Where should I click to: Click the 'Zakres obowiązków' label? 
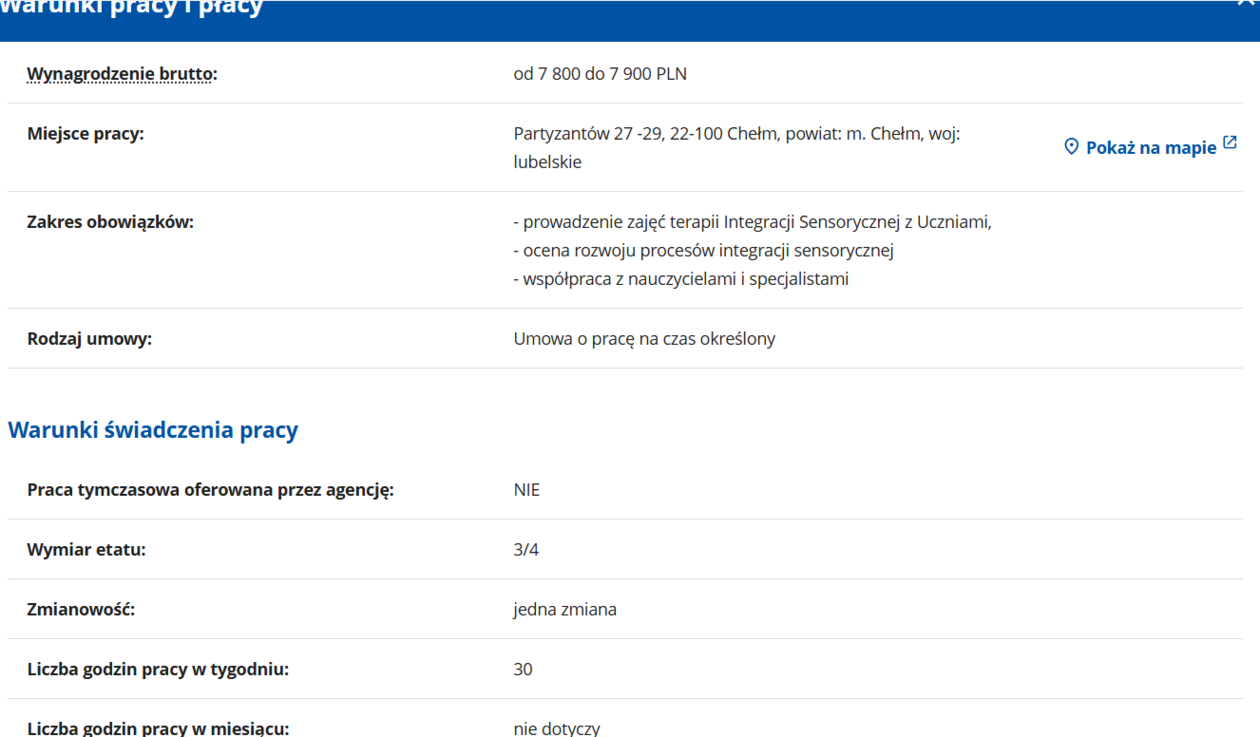point(110,222)
